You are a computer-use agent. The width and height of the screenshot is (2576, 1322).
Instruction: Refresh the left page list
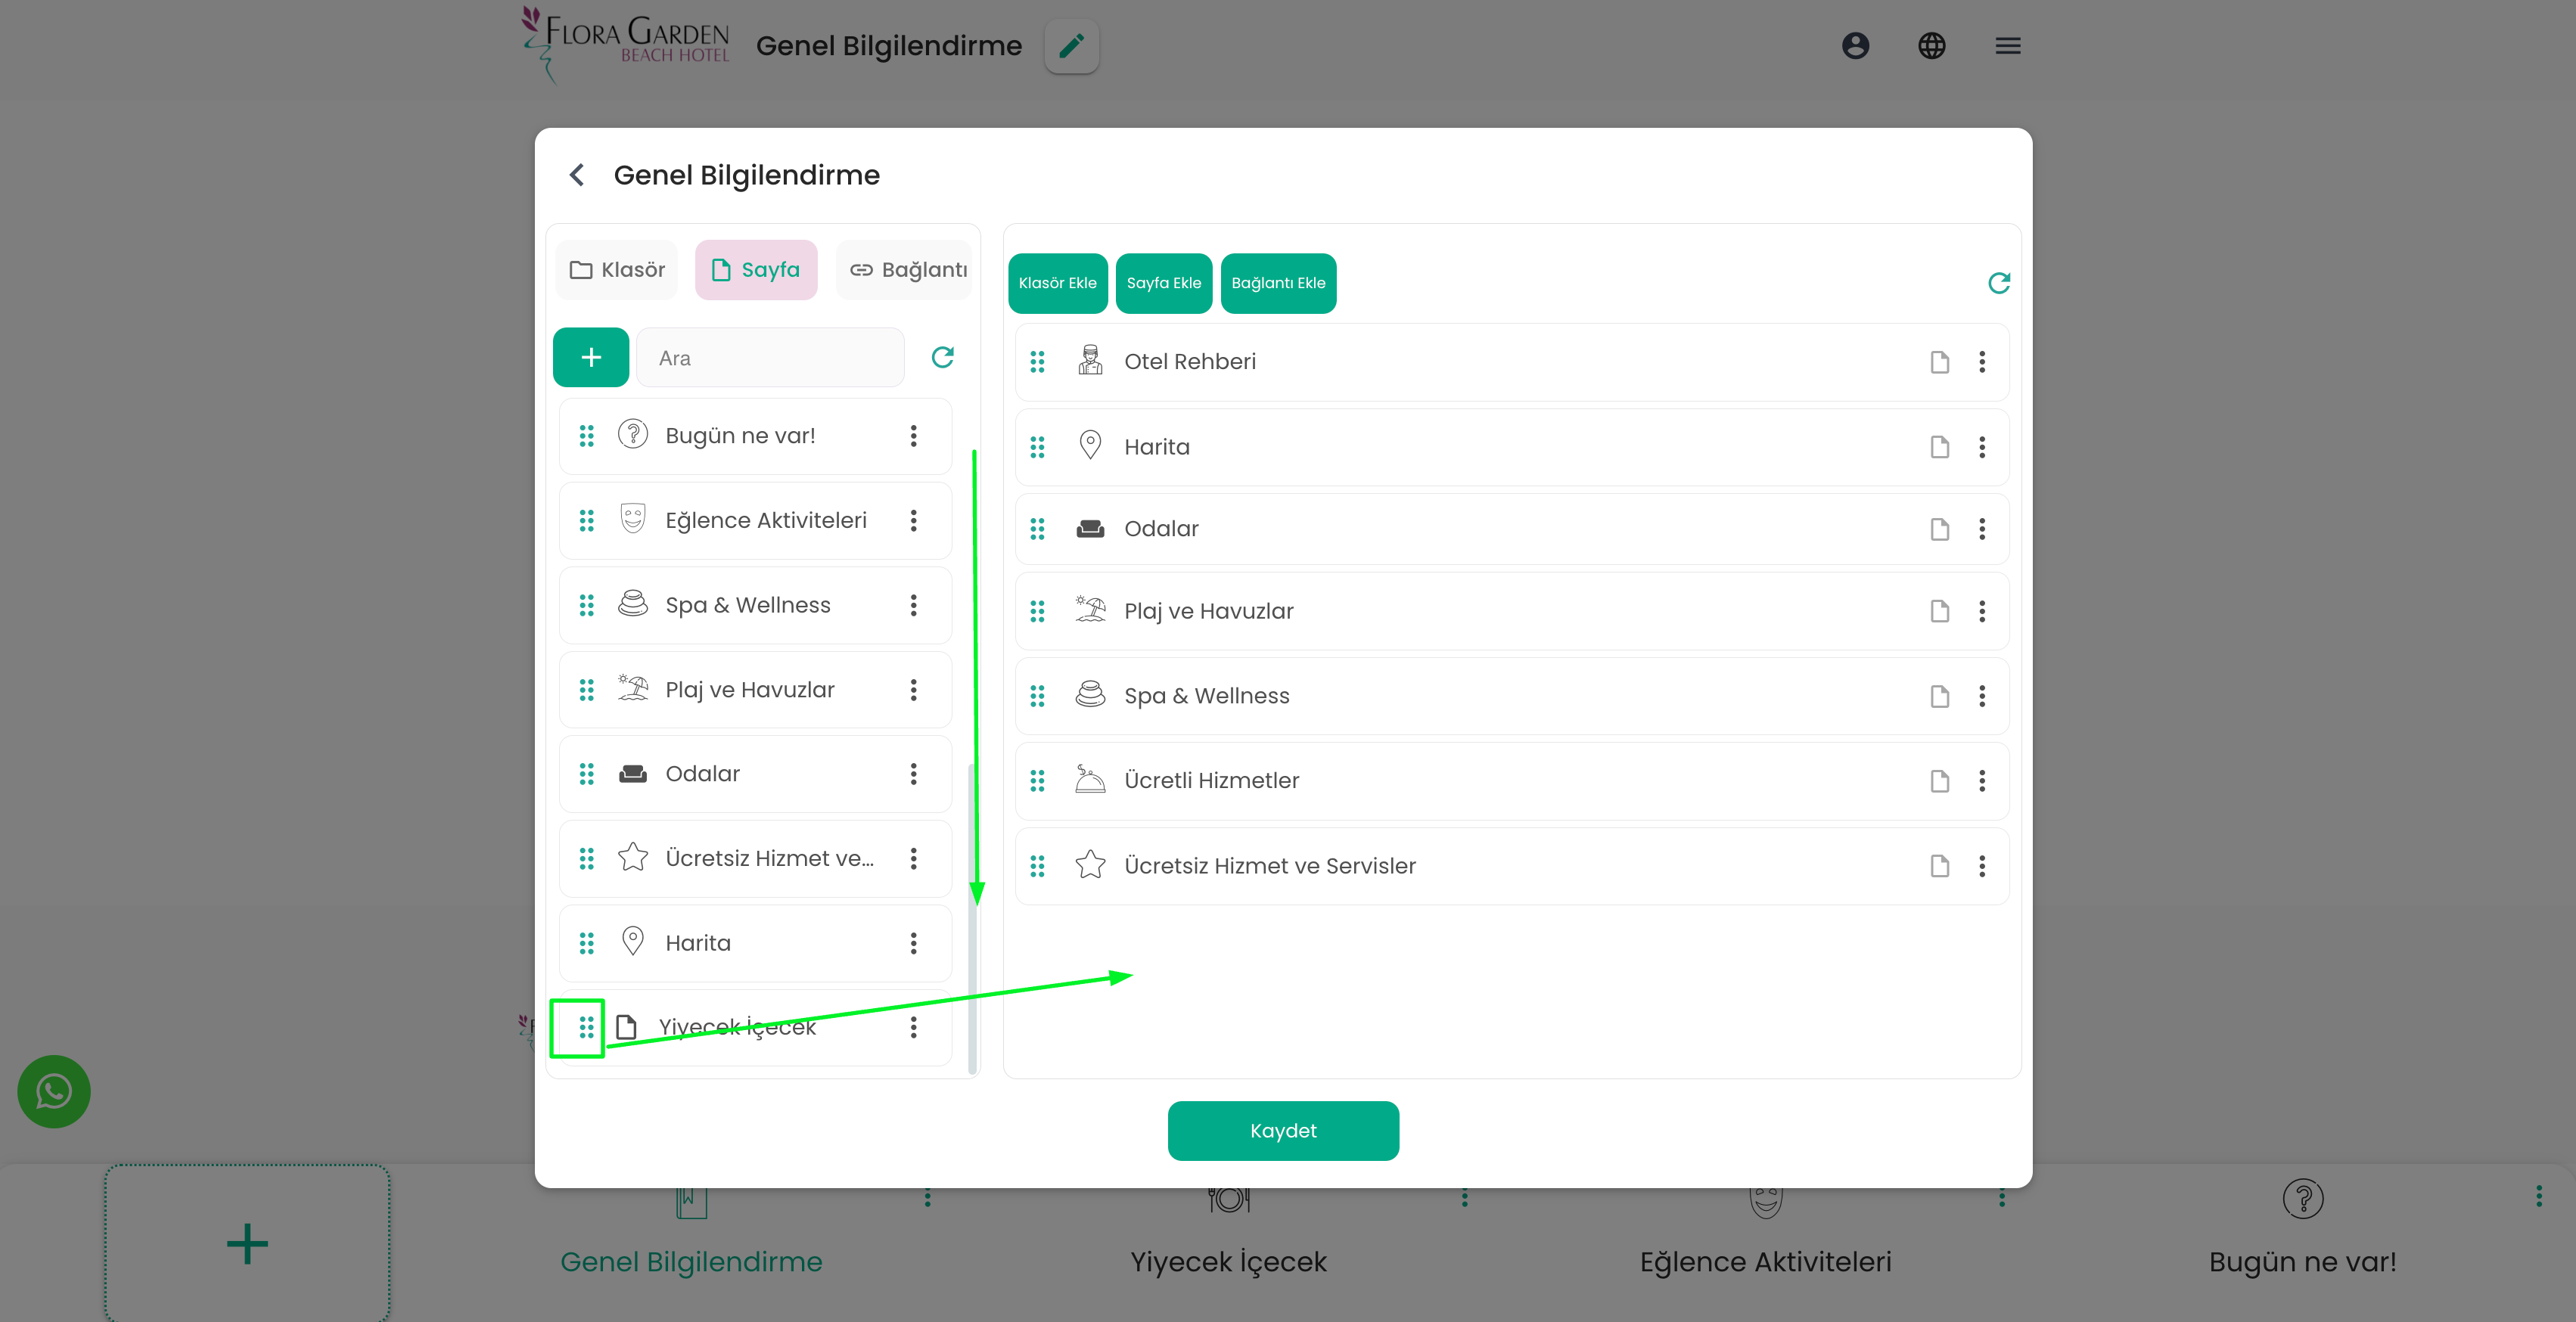(x=942, y=357)
